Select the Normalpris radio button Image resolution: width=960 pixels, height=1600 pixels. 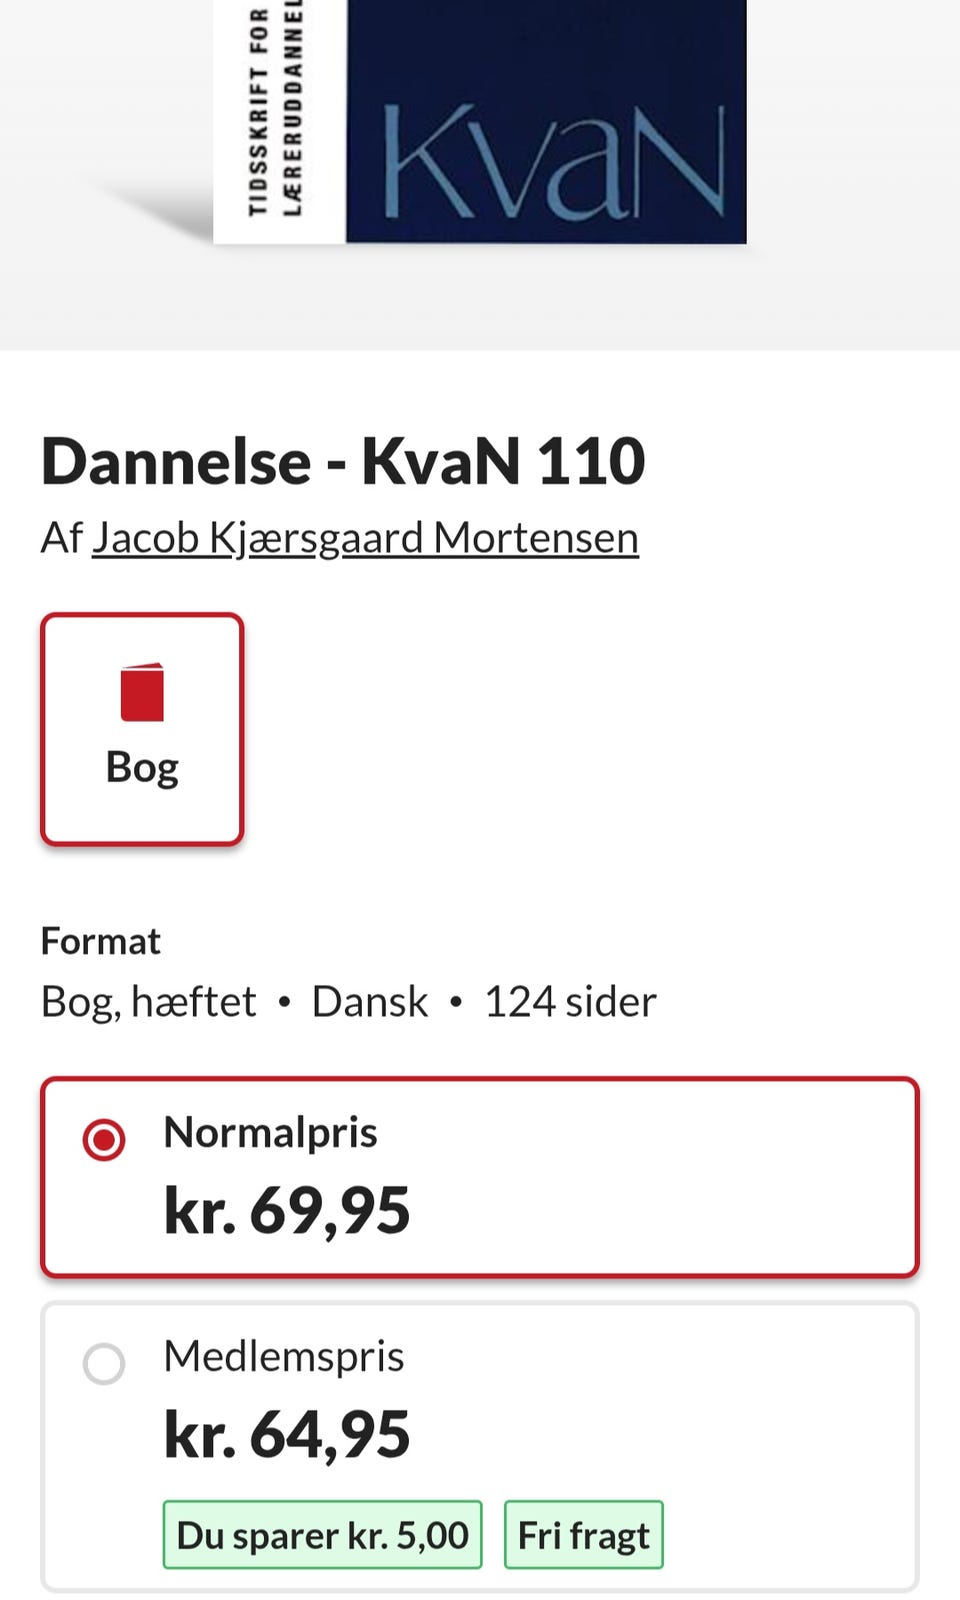click(x=104, y=1140)
